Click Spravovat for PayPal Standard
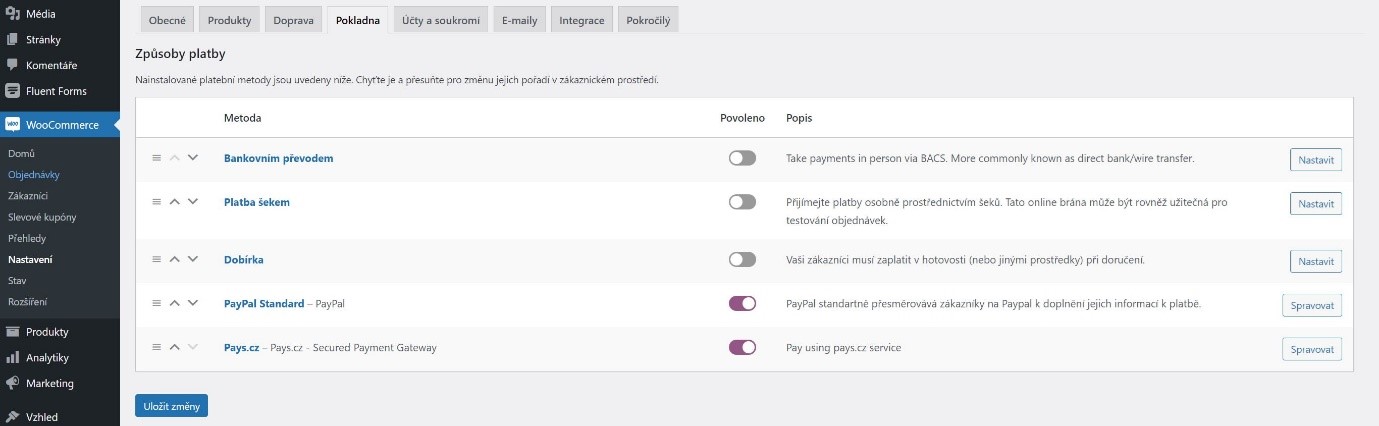Viewport: 1379px width, 426px height. click(x=1311, y=304)
